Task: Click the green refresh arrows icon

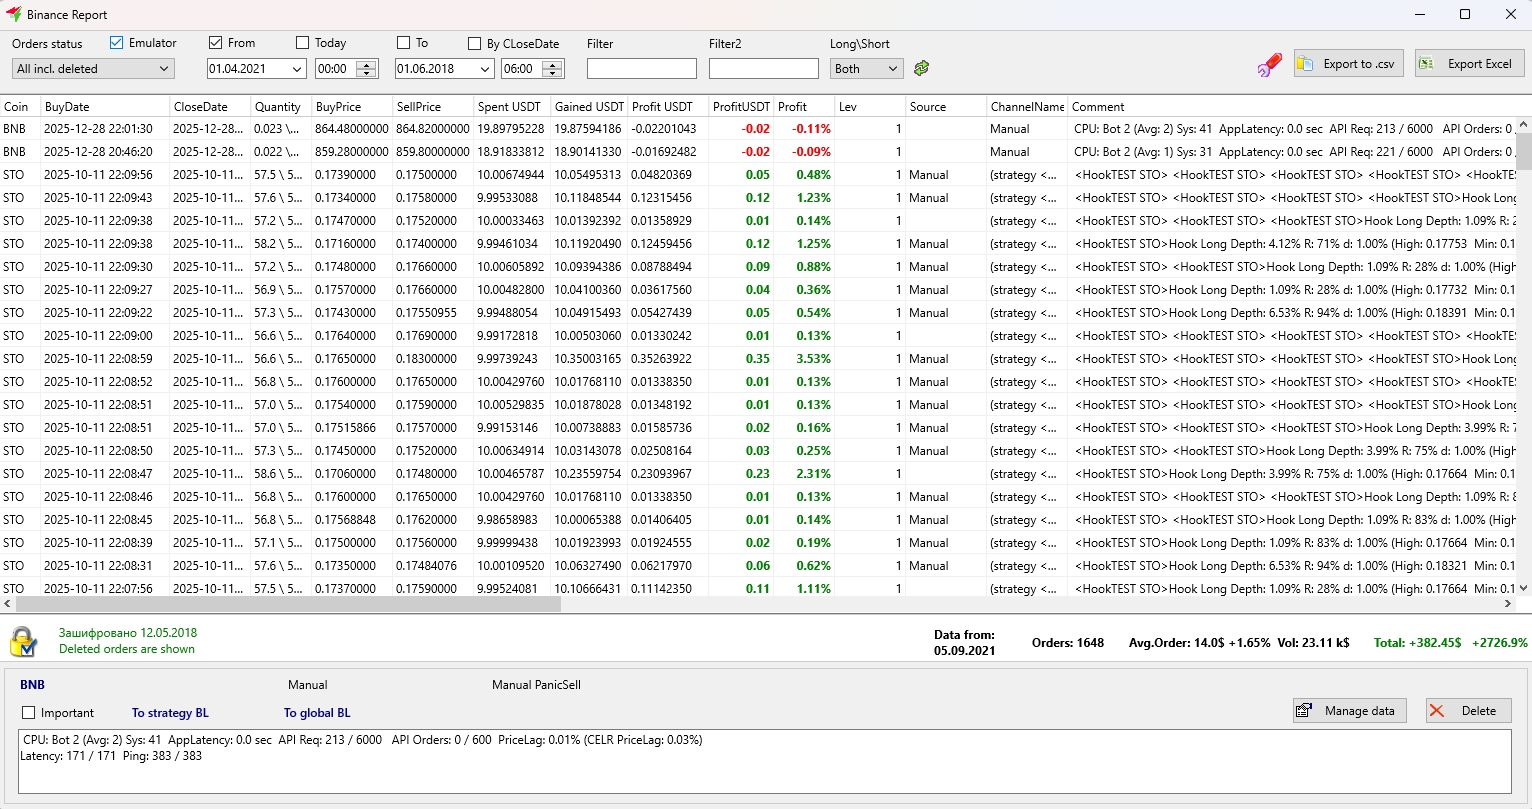Action: (x=921, y=68)
